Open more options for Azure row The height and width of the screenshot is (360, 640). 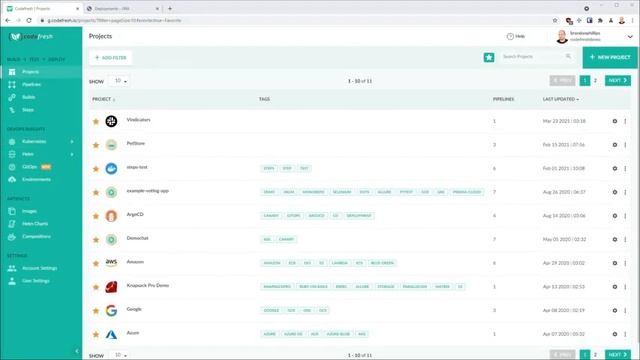tap(625, 334)
